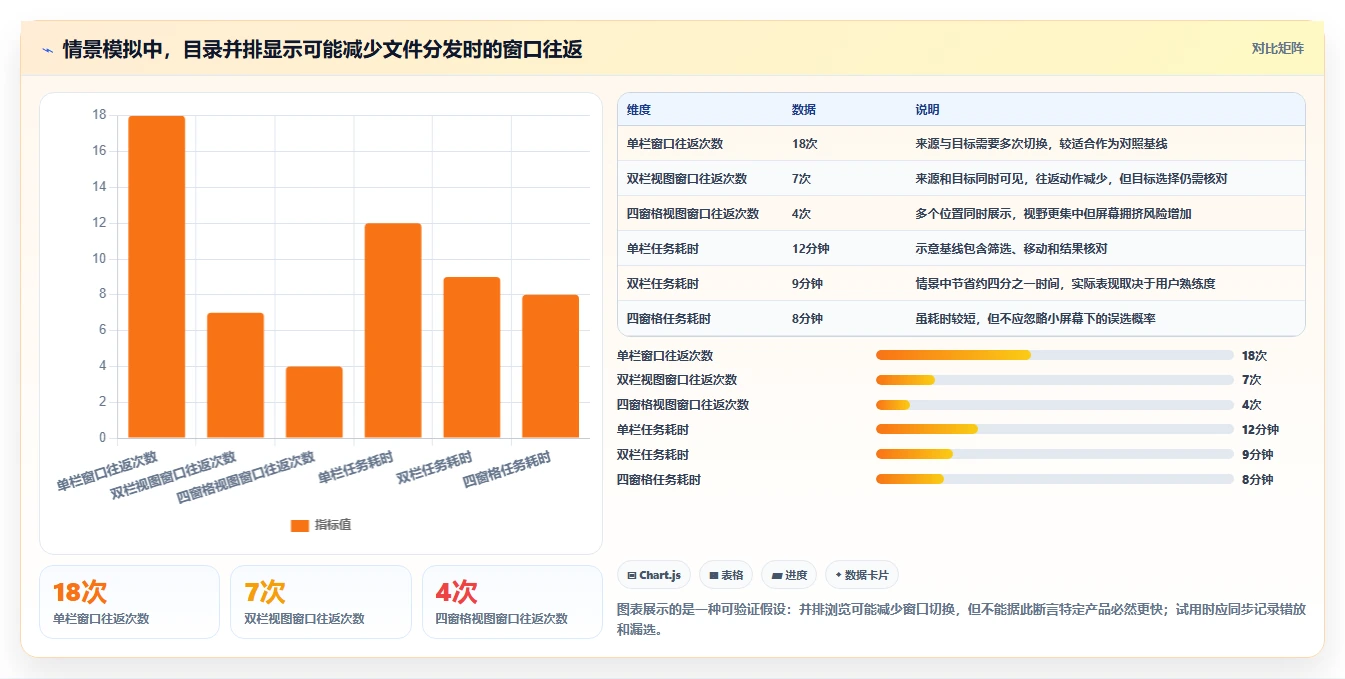Click the description starting 虽耗时较短
1345x679 pixels.
(1035, 319)
